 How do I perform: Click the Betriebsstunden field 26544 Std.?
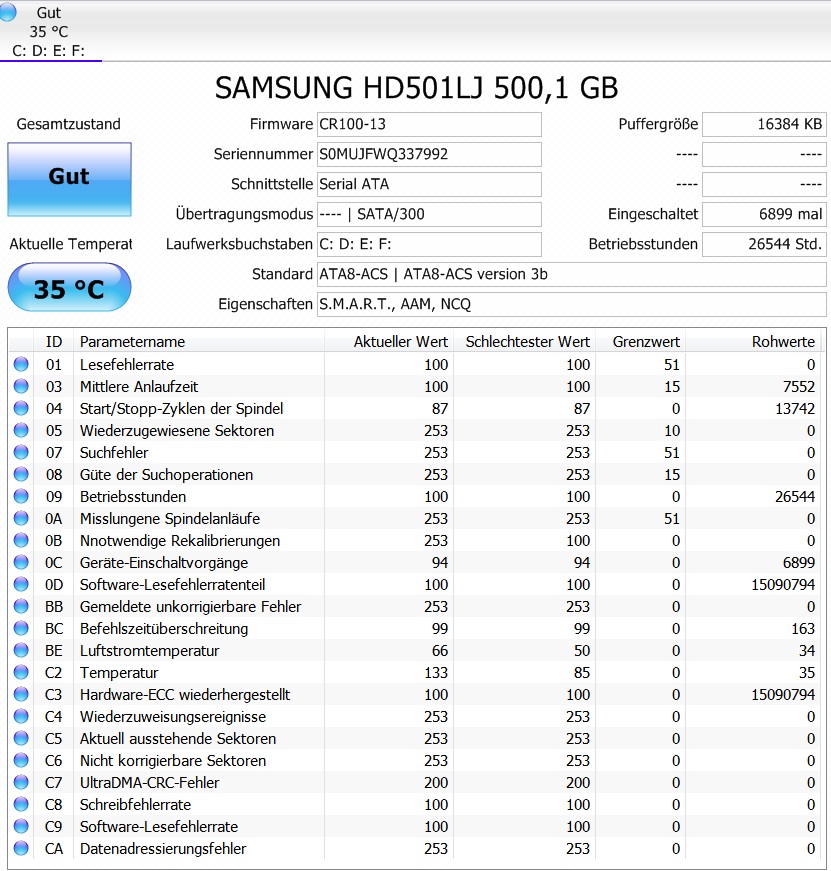(x=764, y=244)
